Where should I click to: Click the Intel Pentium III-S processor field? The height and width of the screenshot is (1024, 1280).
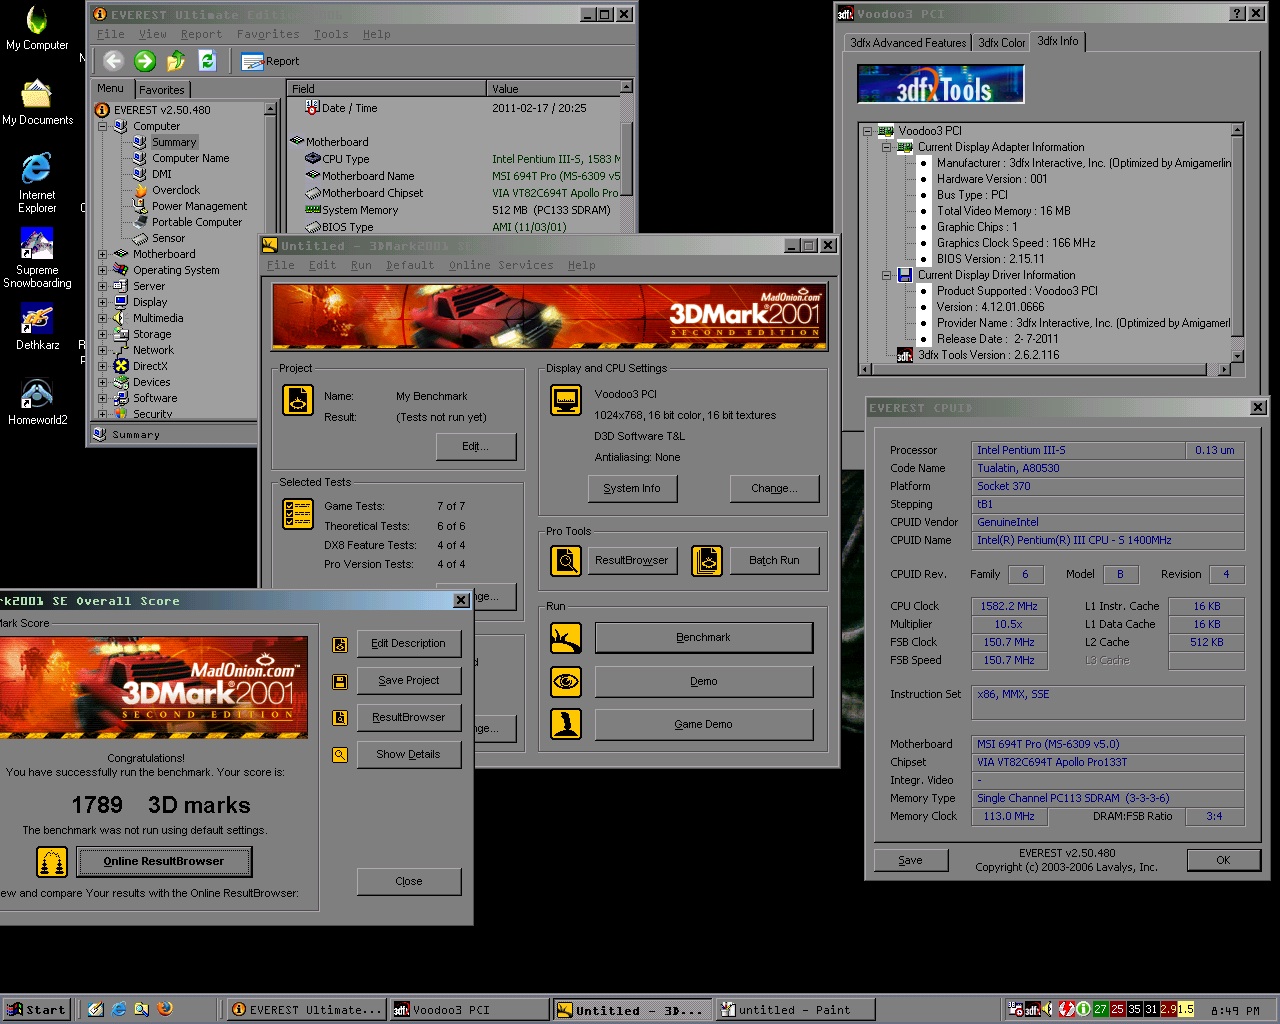coord(1078,450)
